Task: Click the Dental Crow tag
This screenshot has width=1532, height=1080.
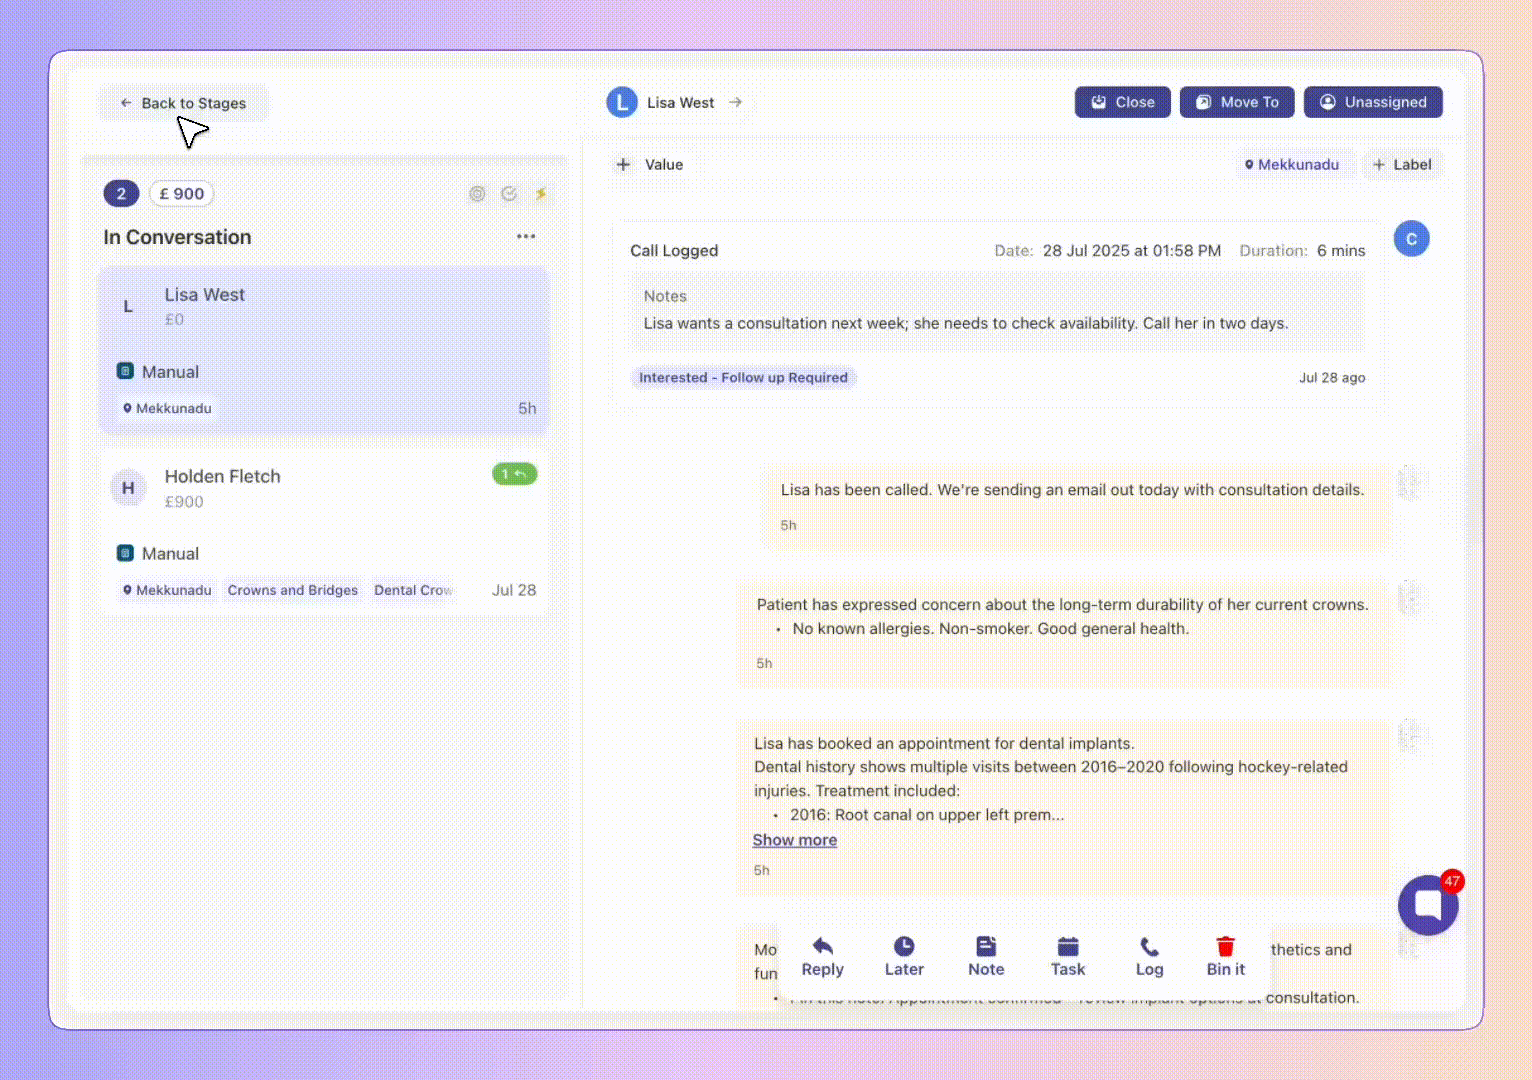Action: click(x=413, y=590)
